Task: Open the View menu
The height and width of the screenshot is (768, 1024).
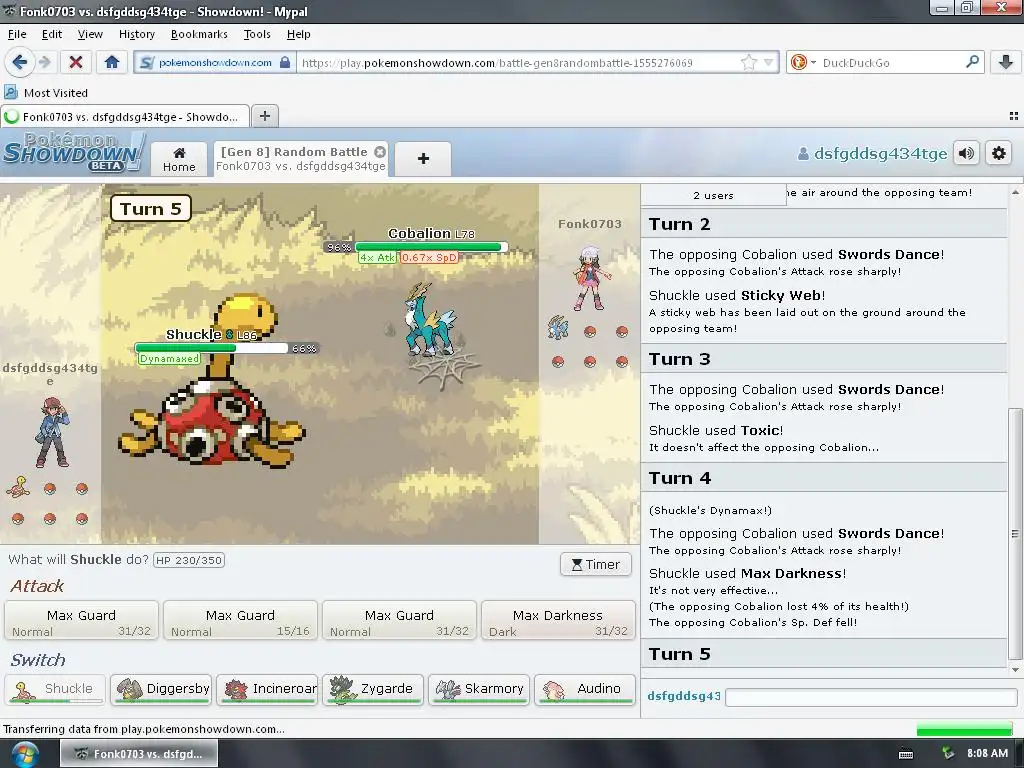Action: point(90,34)
